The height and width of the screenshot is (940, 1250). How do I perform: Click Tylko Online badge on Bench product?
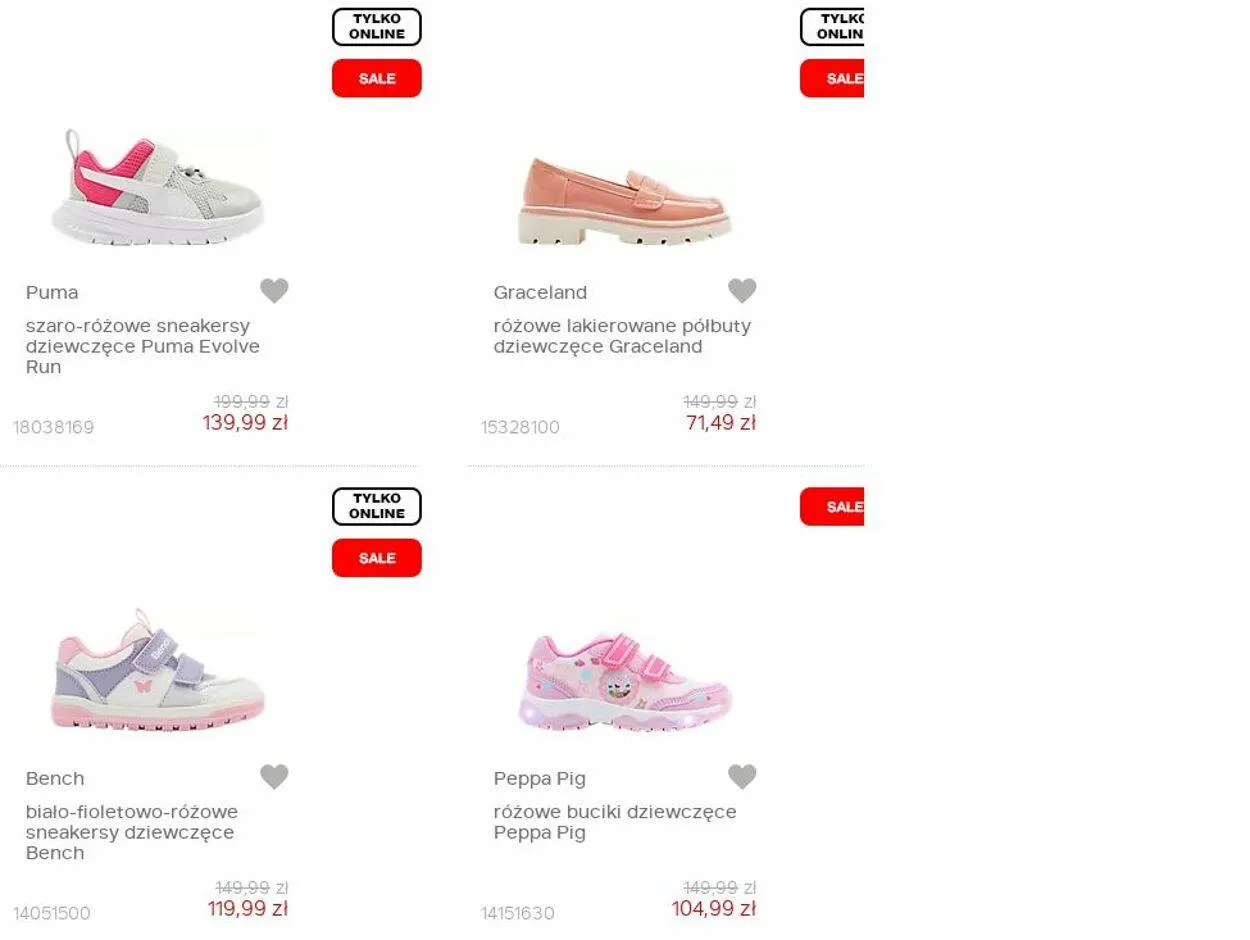point(377,507)
